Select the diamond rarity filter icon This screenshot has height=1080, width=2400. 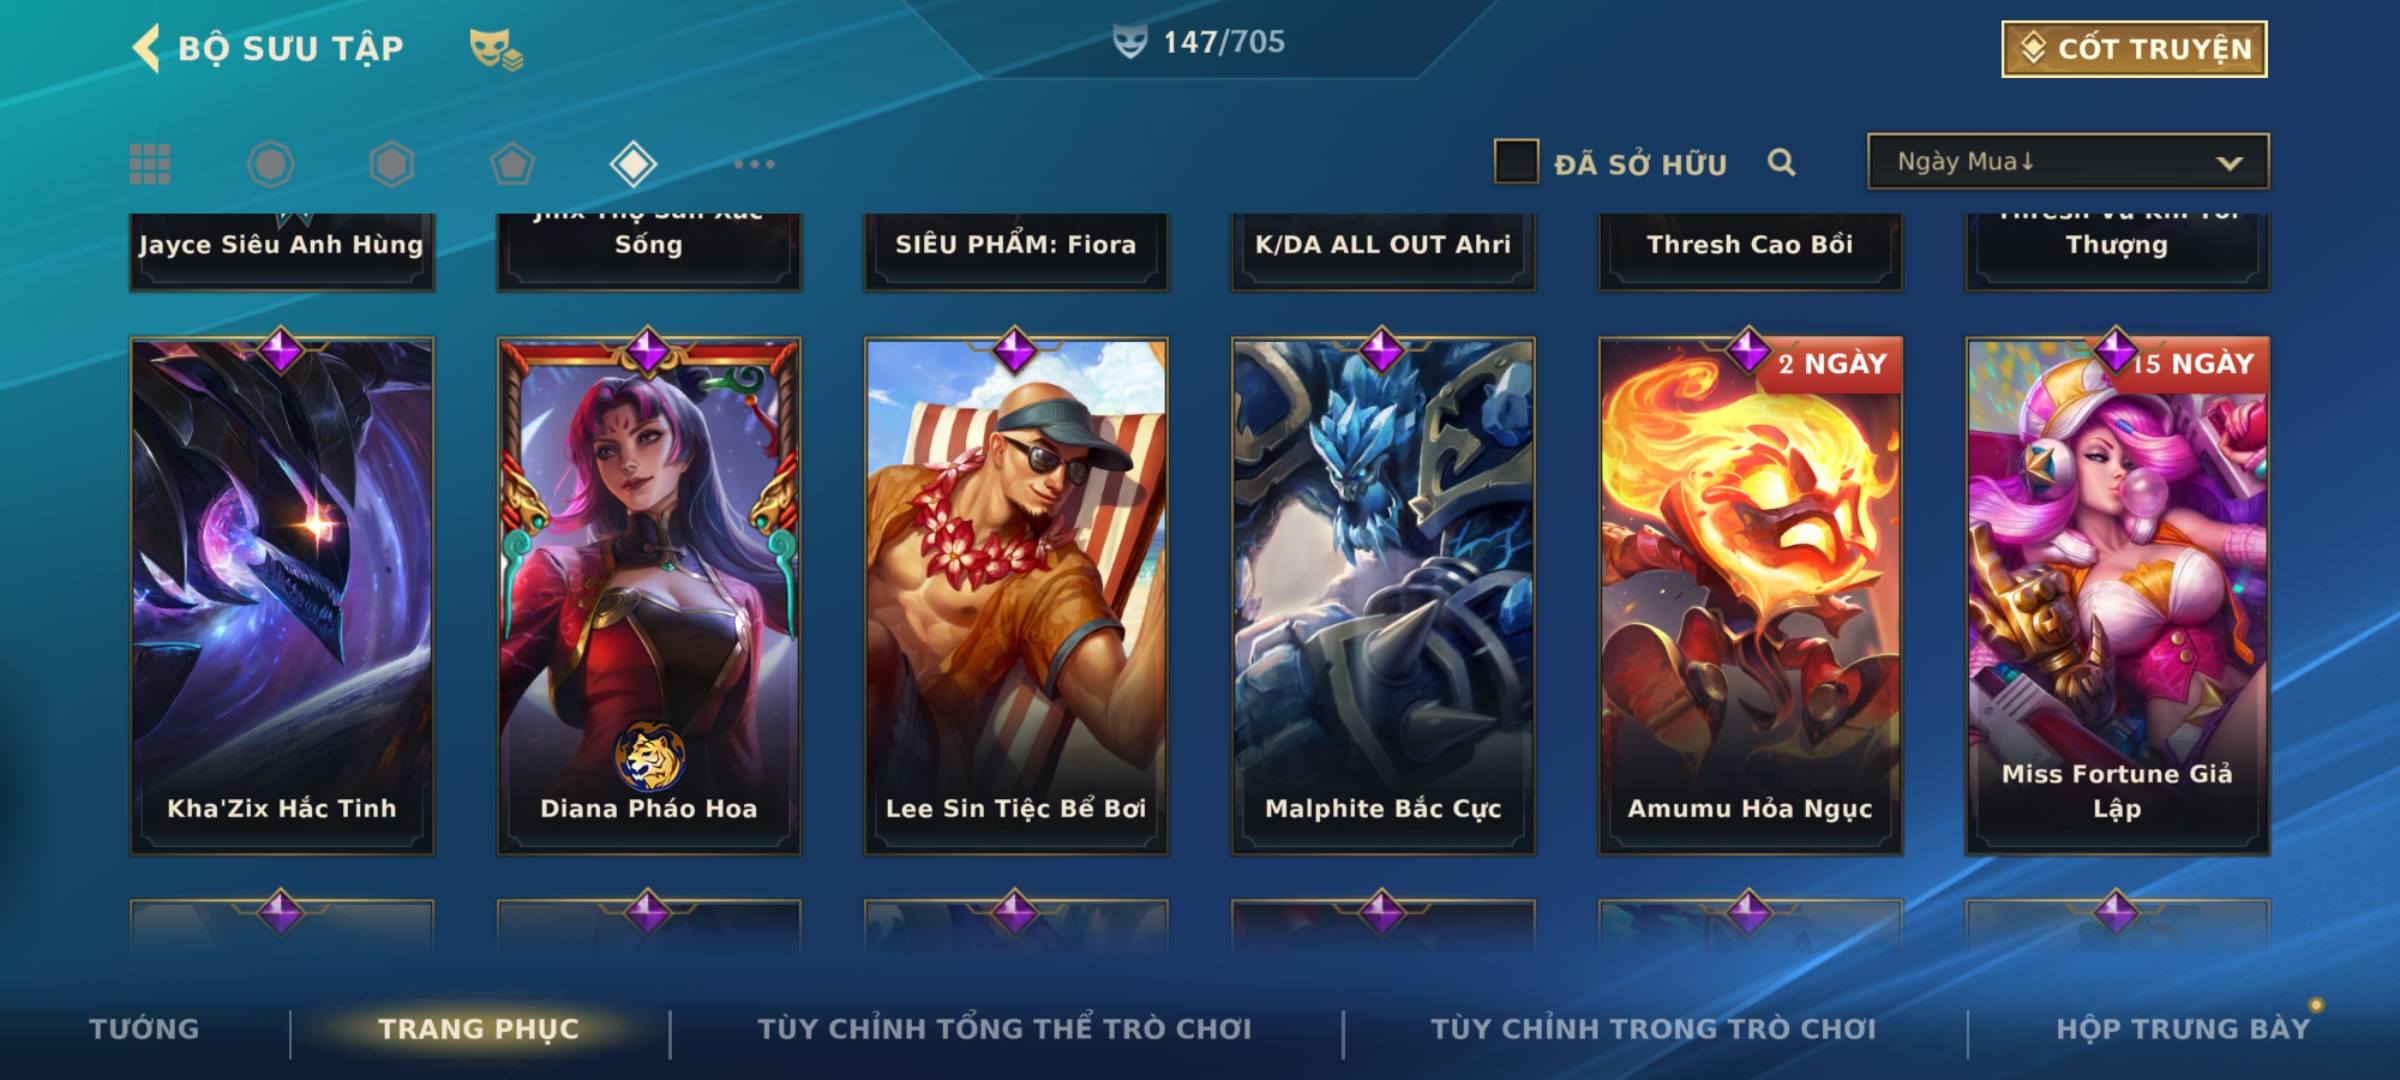[633, 164]
